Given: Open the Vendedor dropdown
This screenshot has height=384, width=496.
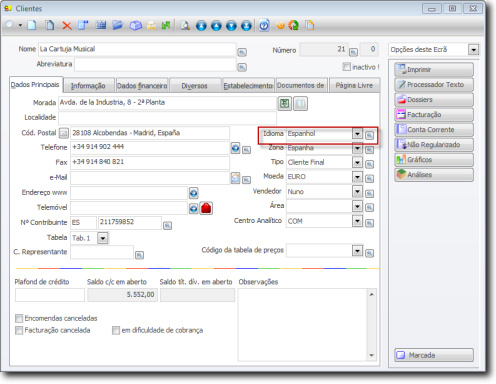Looking at the screenshot, I should [357, 192].
